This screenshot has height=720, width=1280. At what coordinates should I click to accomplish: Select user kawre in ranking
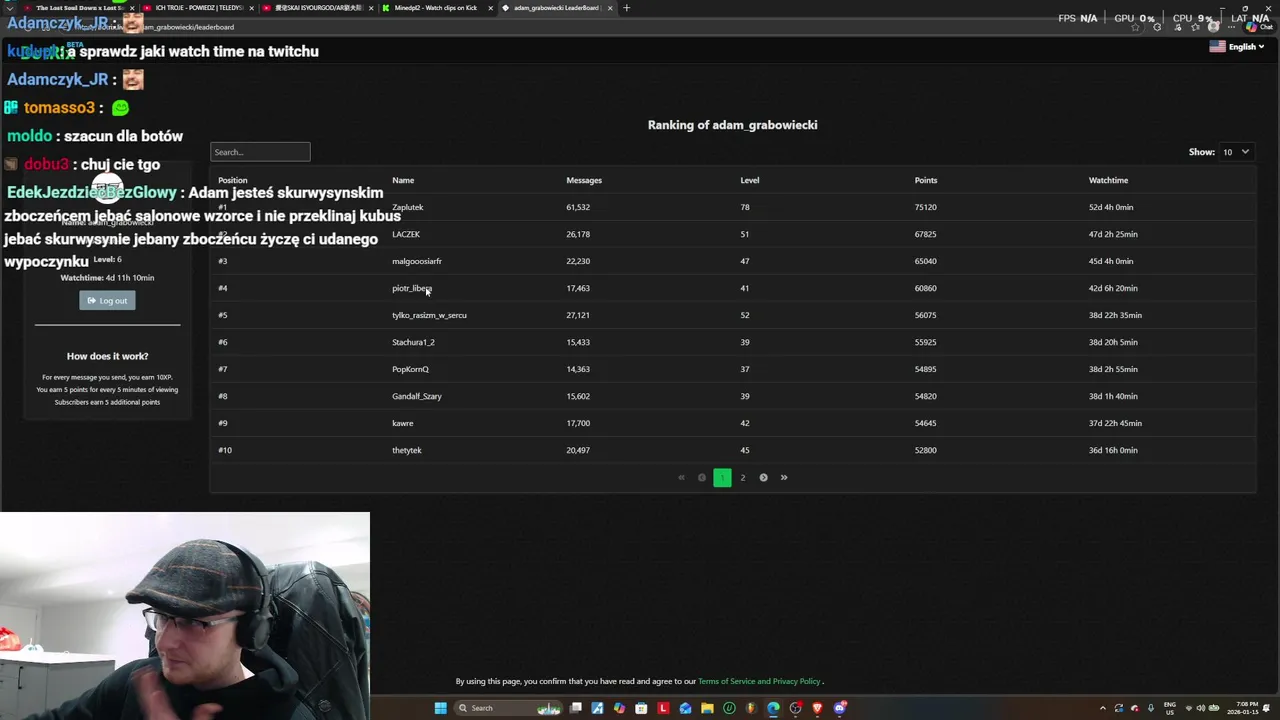coord(403,423)
